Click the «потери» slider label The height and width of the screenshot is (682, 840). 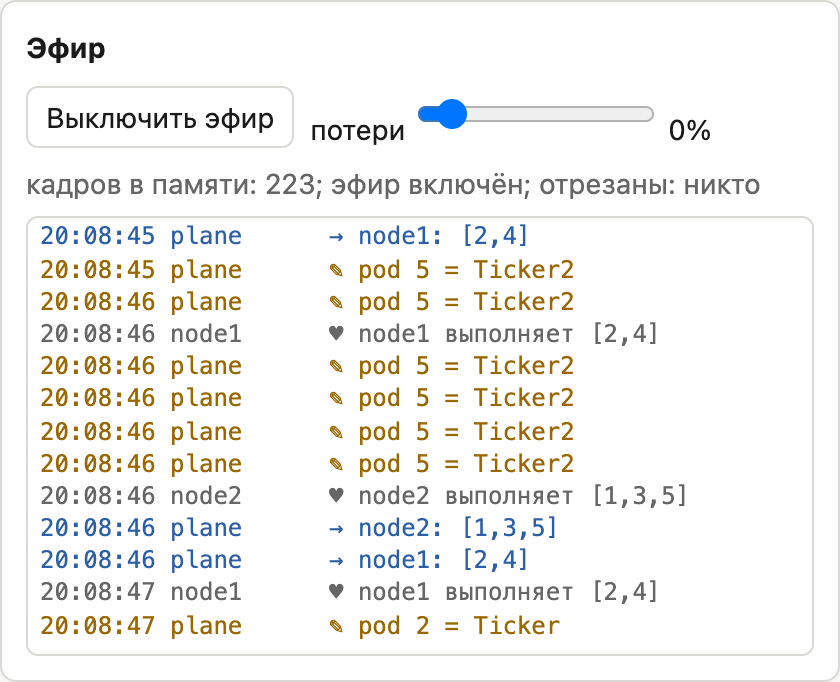(x=357, y=131)
